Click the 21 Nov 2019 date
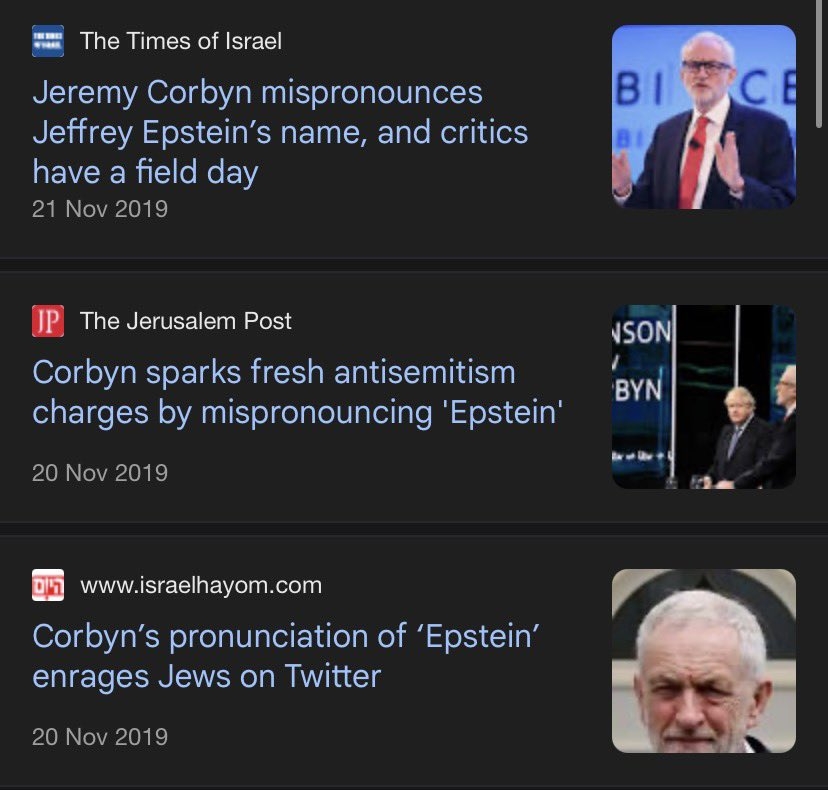The height and width of the screenshot is (790, 828). [100, 209]
